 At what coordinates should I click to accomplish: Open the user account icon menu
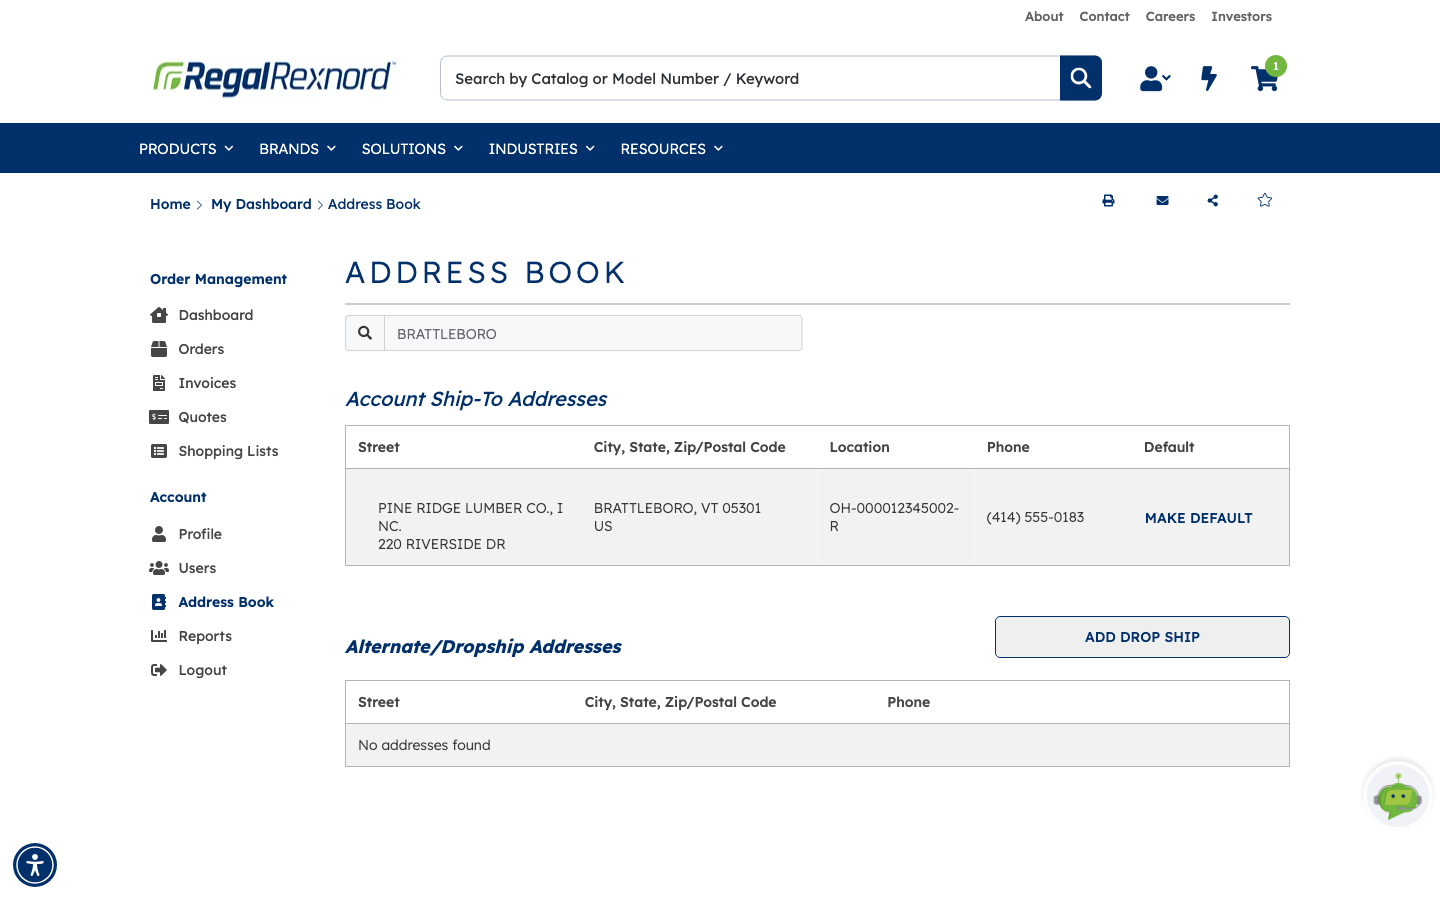pos(1155,78)
